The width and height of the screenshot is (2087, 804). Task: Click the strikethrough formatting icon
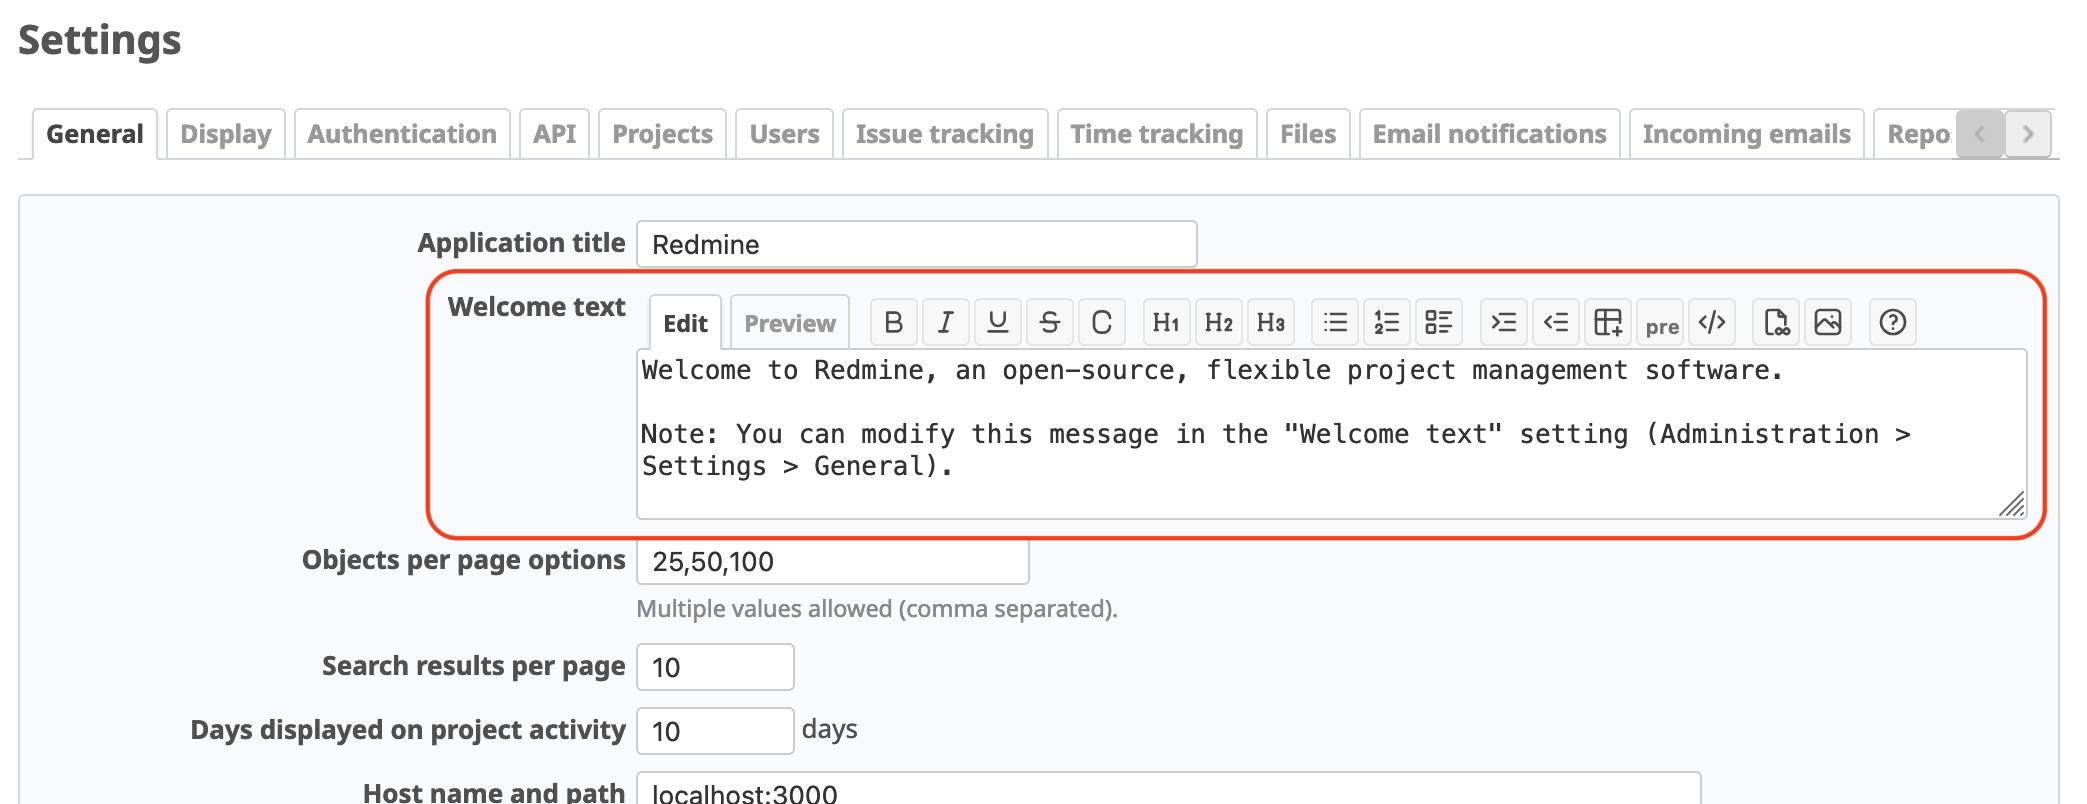coord(1049,322)
